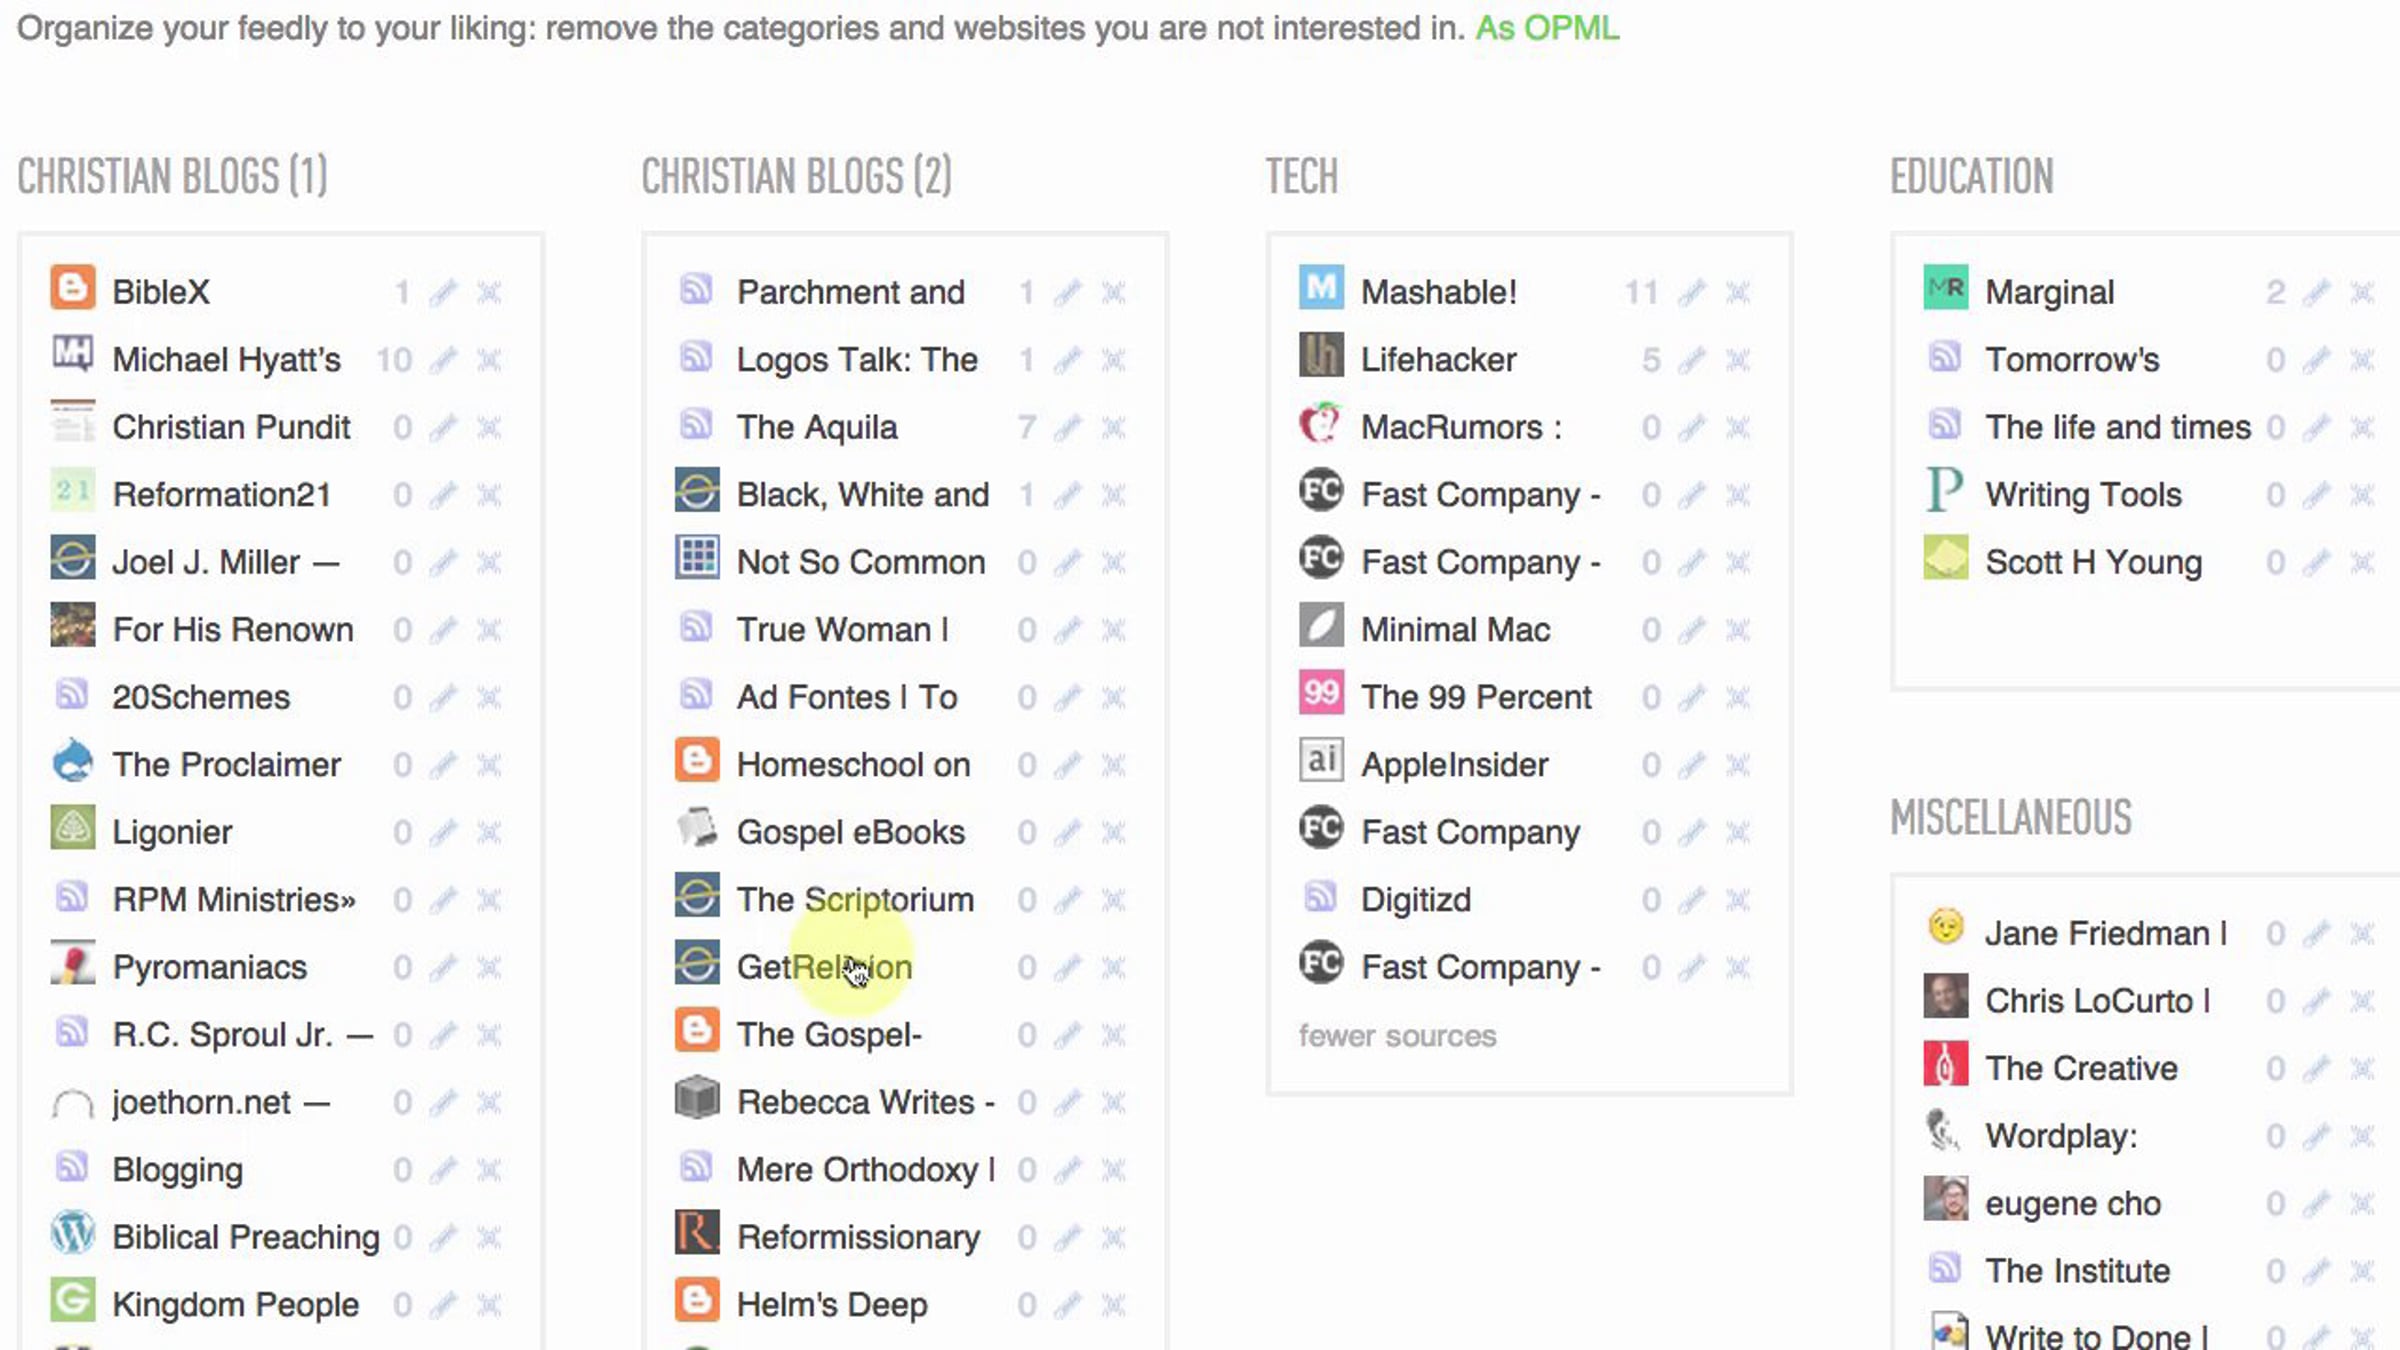Click the edit pencil for Marginal feed
This screenshot has width=2400, height=1350.
coord(2316,292)
